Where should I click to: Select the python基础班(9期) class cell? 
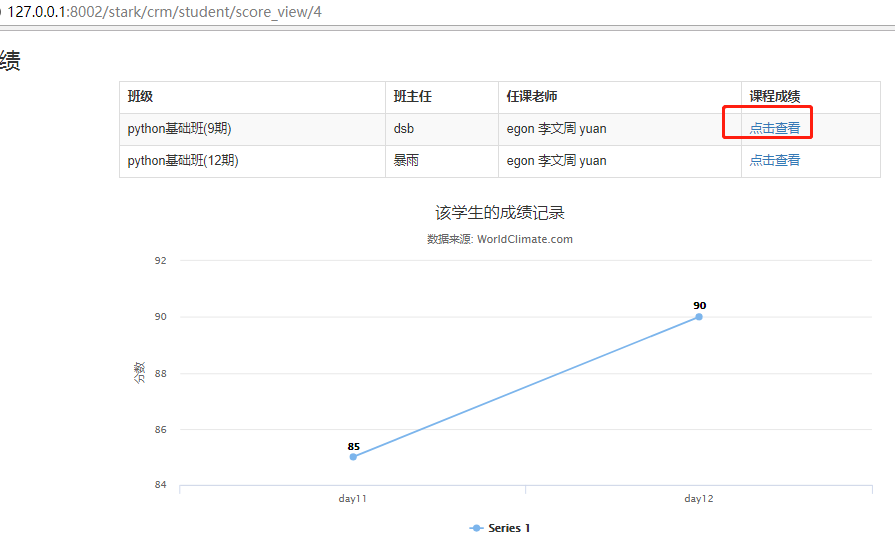252,129
